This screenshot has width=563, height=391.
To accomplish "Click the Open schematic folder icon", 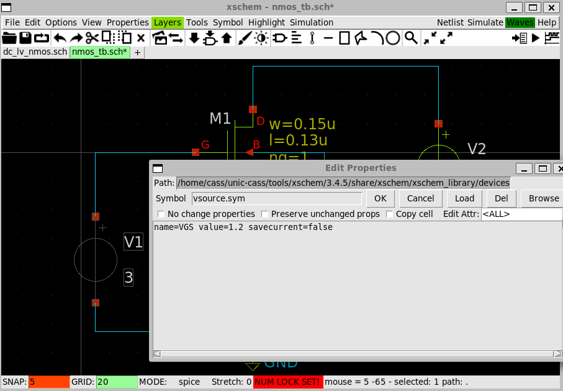I will [x=9, y=38].
